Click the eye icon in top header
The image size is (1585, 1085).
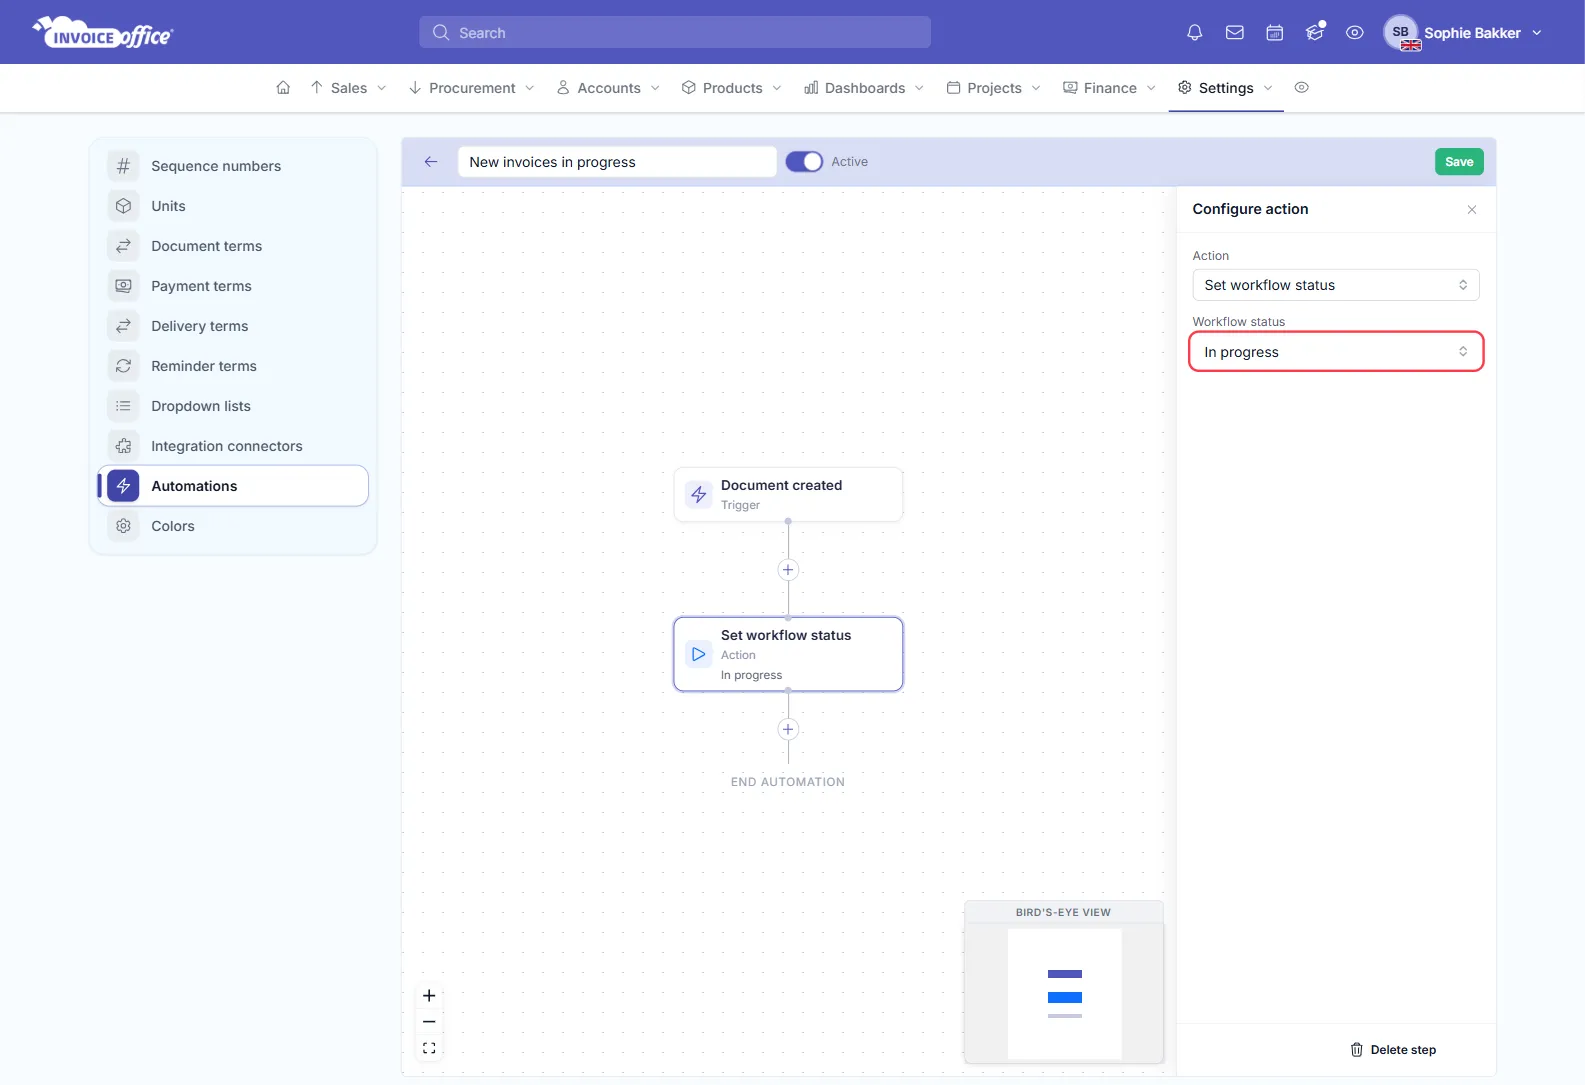click(x=1355, y=33)
